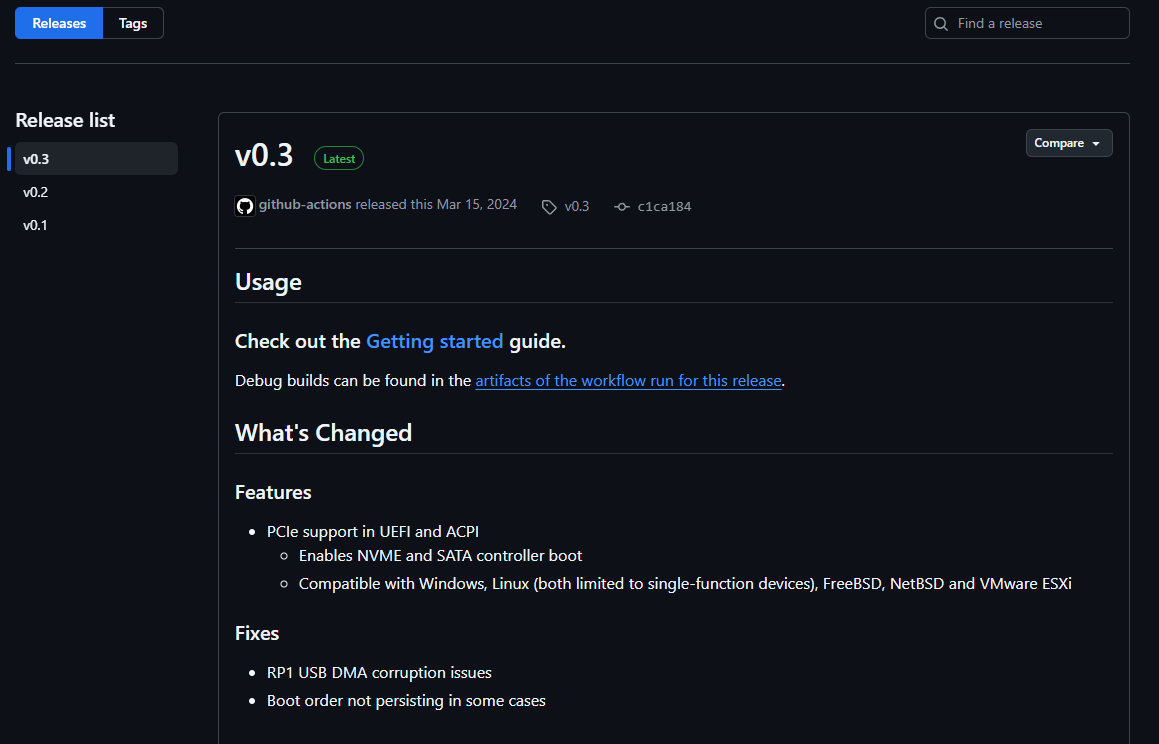This screenshot has width=1159, height=744.
Task: Open the Getting started guide link
Action: (435, 341)
